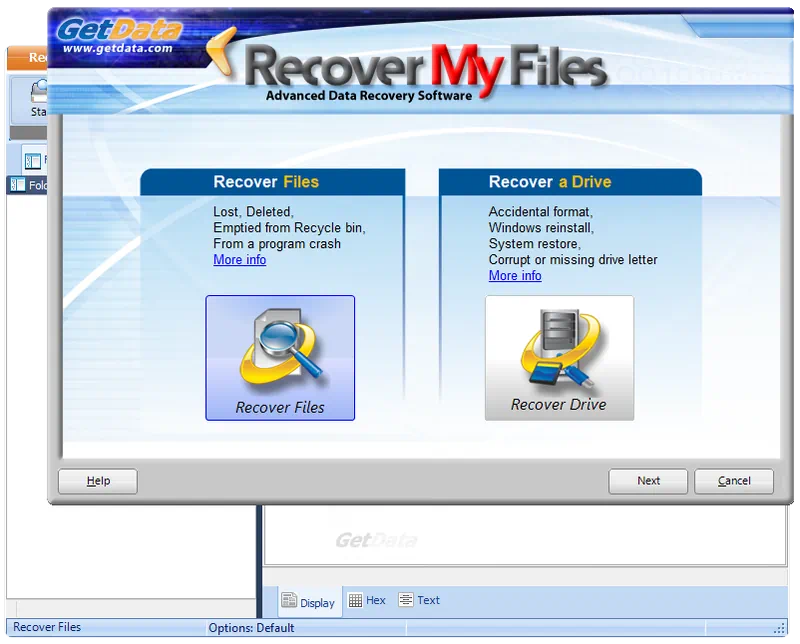The image size is (800, 644).
Task: Click 'Options: Default' in status bar
Action: click(251, 628)
